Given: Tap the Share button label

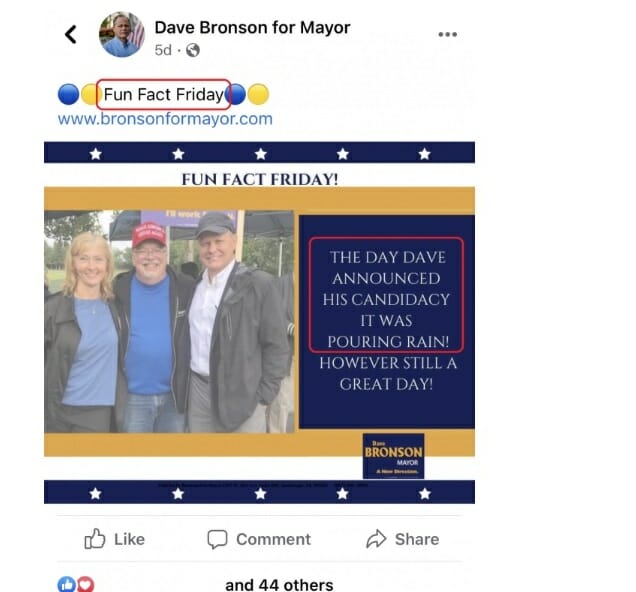Looking at the screenshot, I should (x=417, y=539).
